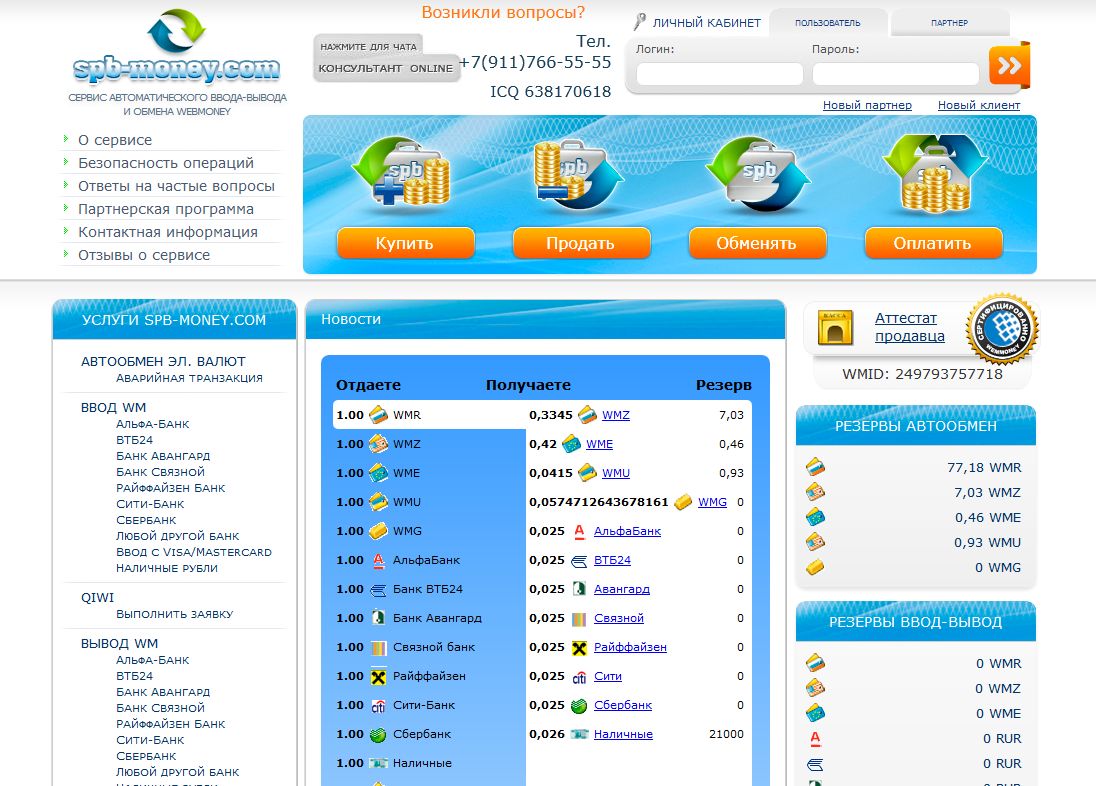
Task: Select the WMR row in Отдаете list
Action: (429, 415)
